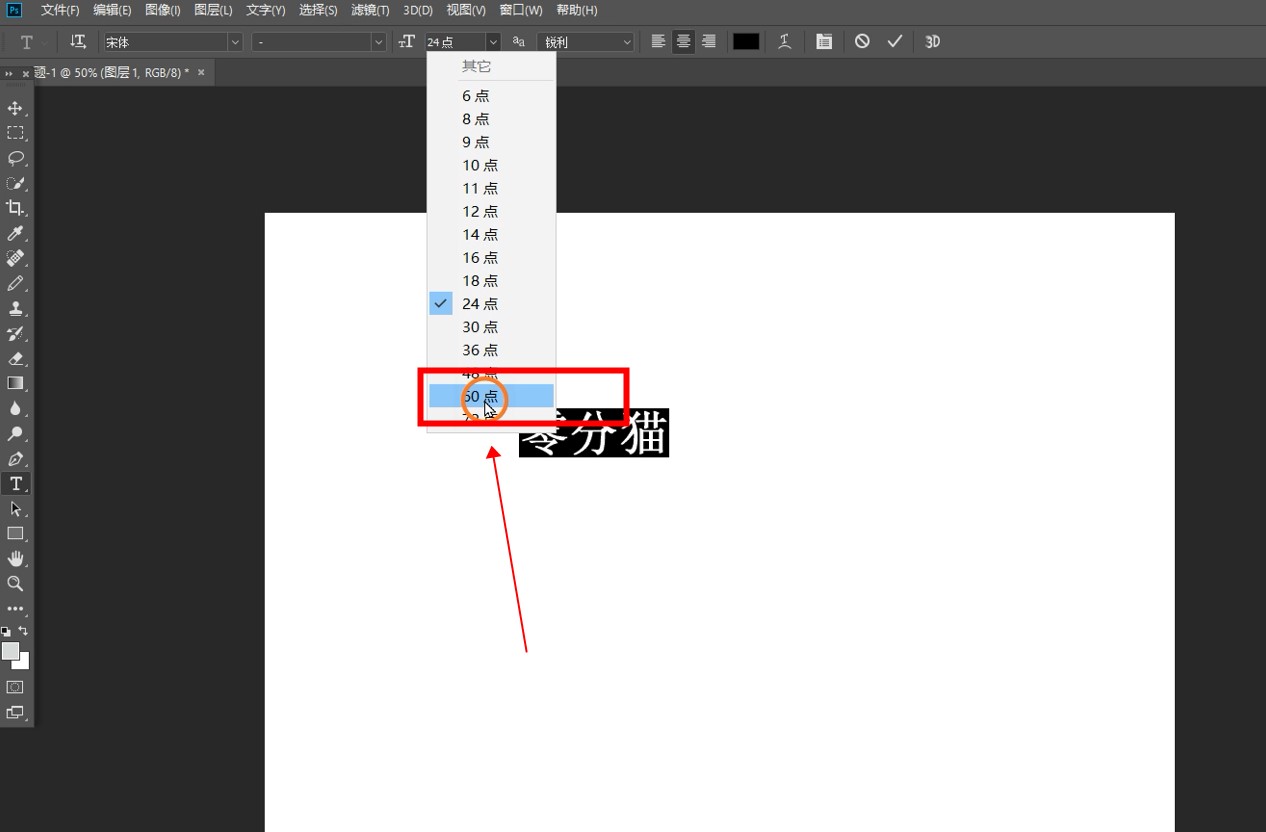Enable left align text
The height and width of the screenshot is (832, 1266).
[x=658, y=42]
